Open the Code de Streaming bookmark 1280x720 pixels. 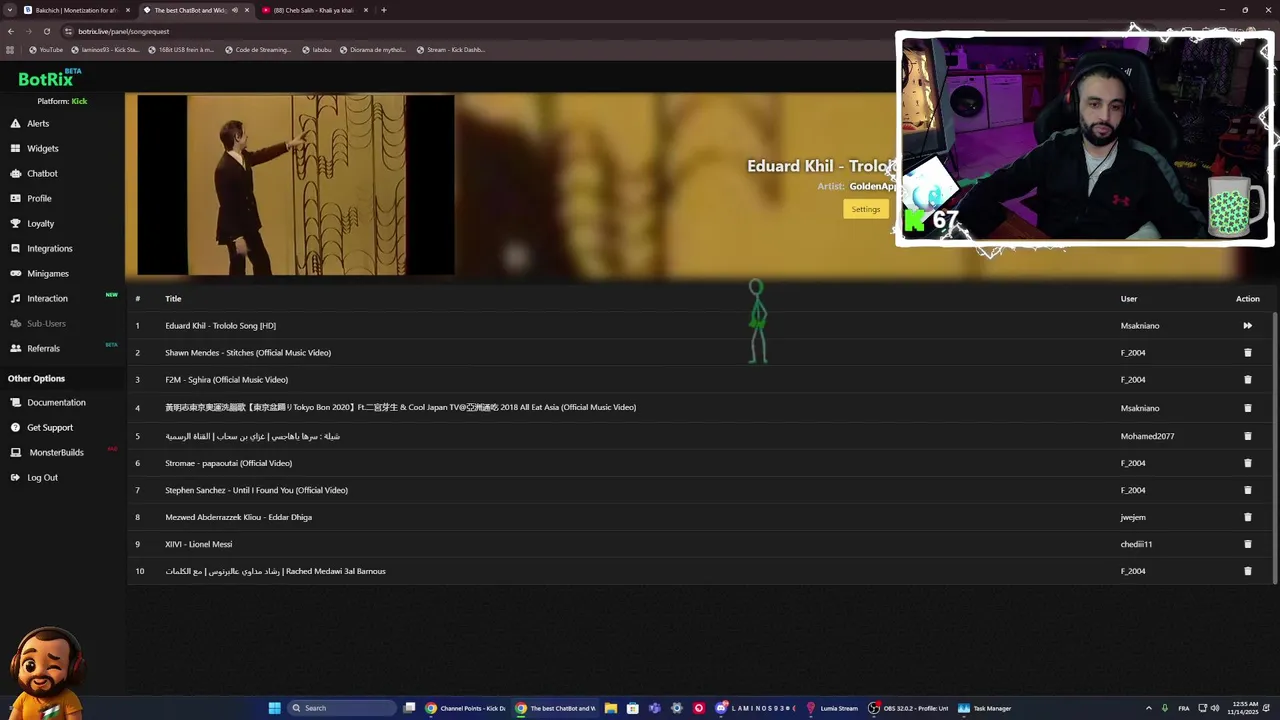coord(258,49)
